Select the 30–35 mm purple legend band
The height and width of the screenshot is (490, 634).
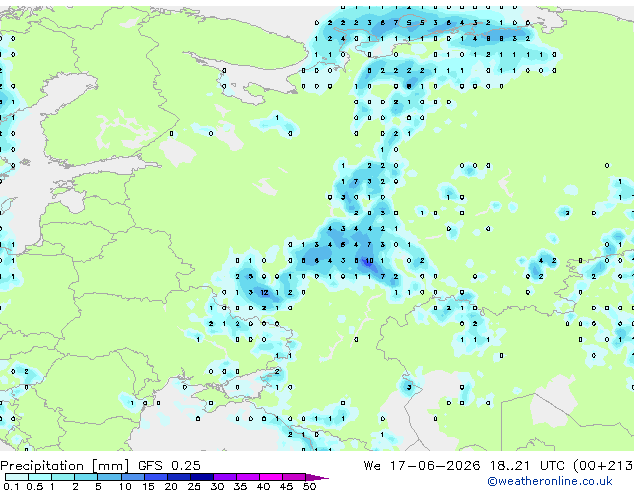(225, 477)
